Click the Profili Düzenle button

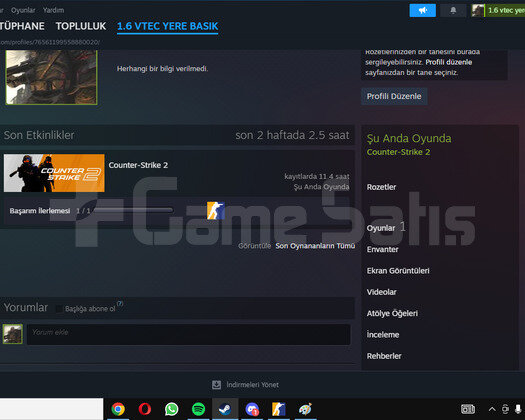pos(394,96)
